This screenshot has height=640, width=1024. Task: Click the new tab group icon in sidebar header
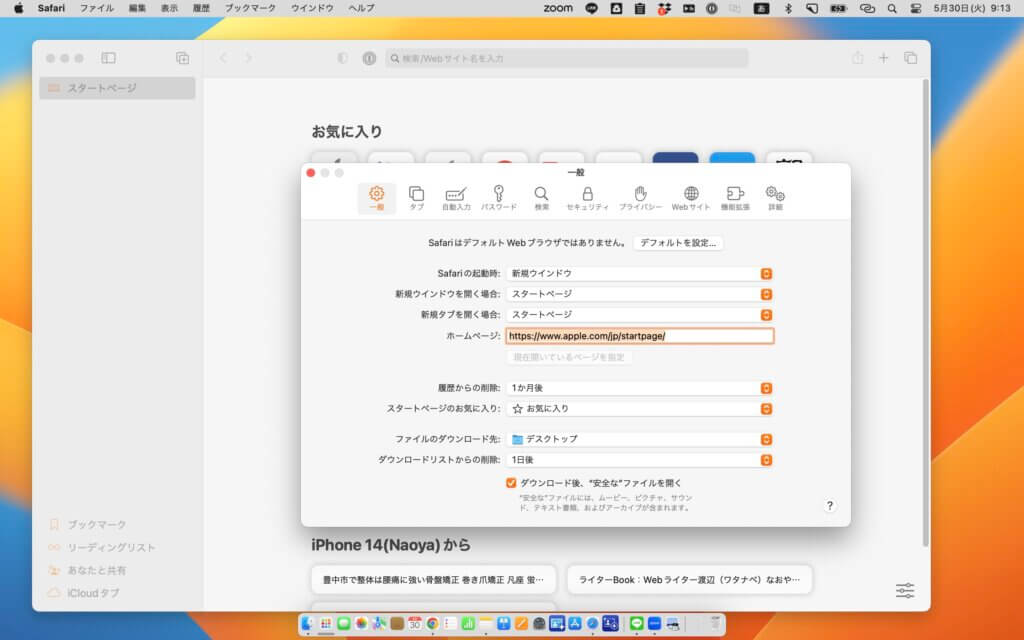click(183, 58)
